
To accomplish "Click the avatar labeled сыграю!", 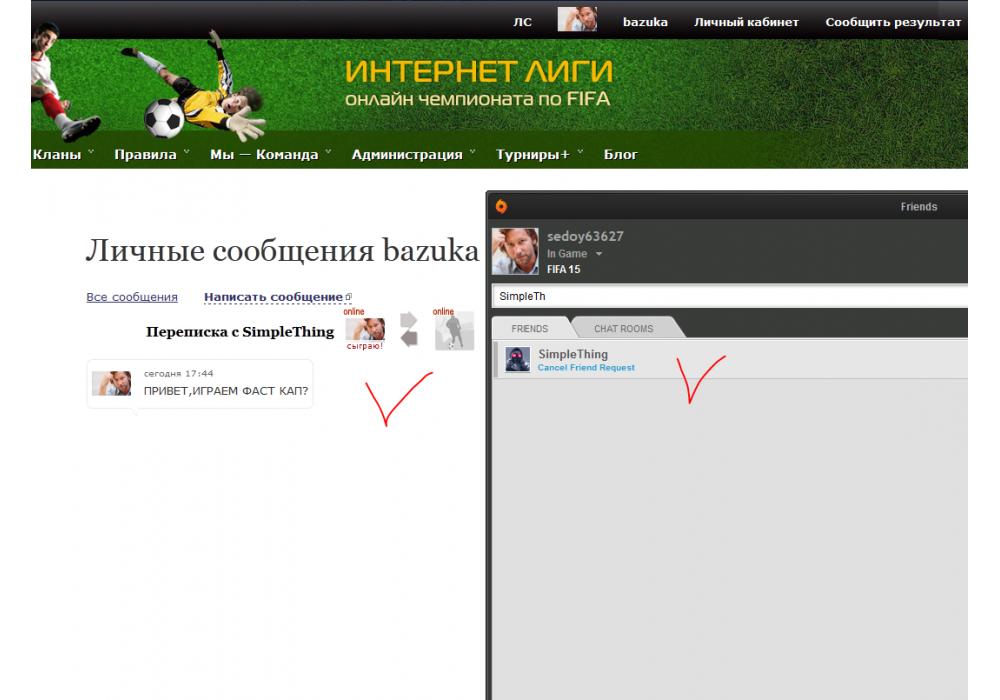I will coord(365,329).
